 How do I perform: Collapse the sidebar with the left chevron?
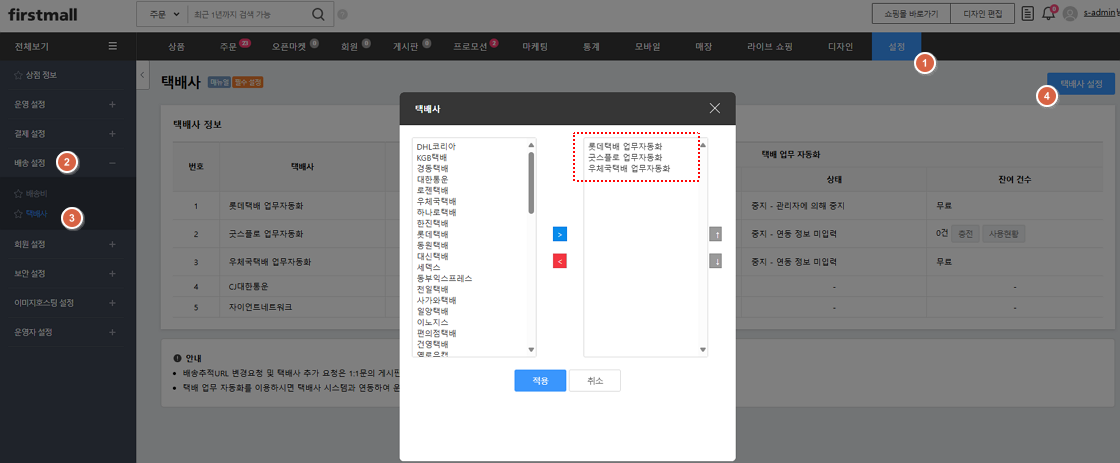click(142, 74)
